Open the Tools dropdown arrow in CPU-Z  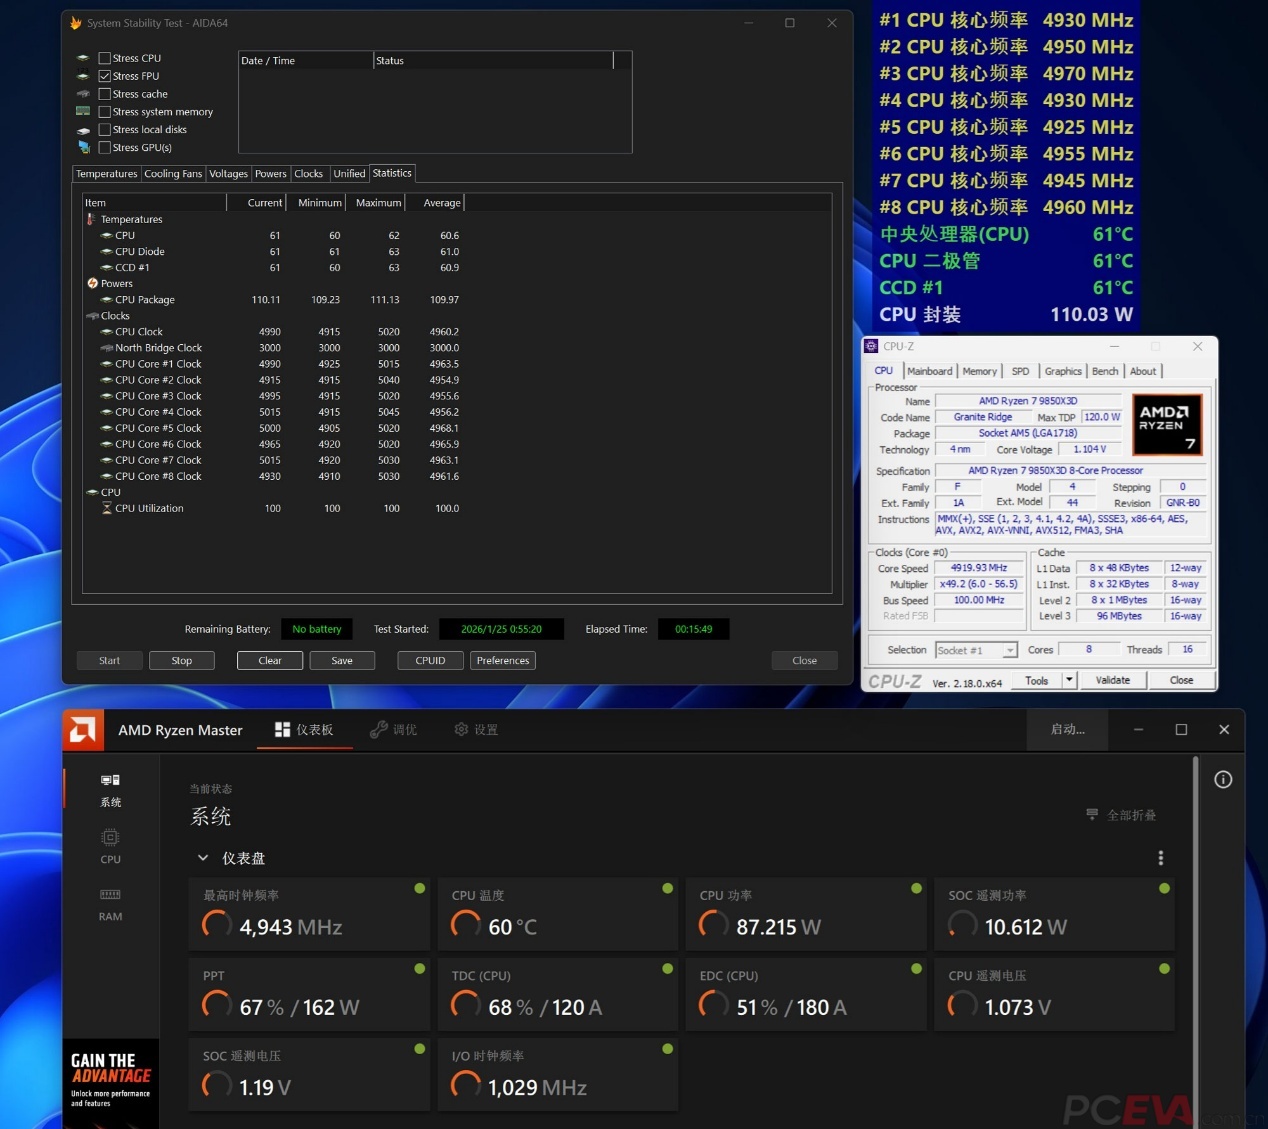pos(1069,680)
